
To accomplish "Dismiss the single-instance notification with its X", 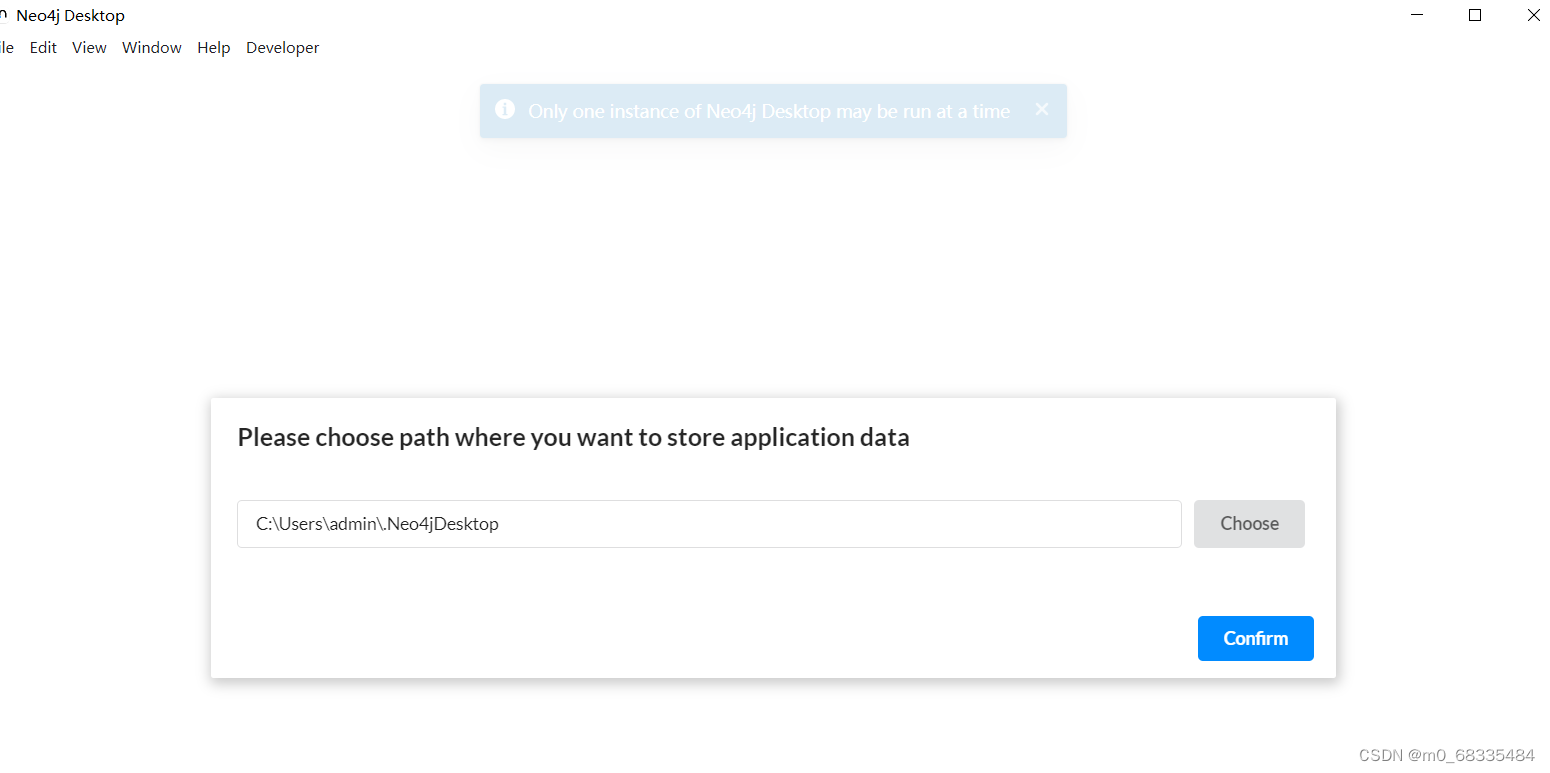I will [1041, 109].
